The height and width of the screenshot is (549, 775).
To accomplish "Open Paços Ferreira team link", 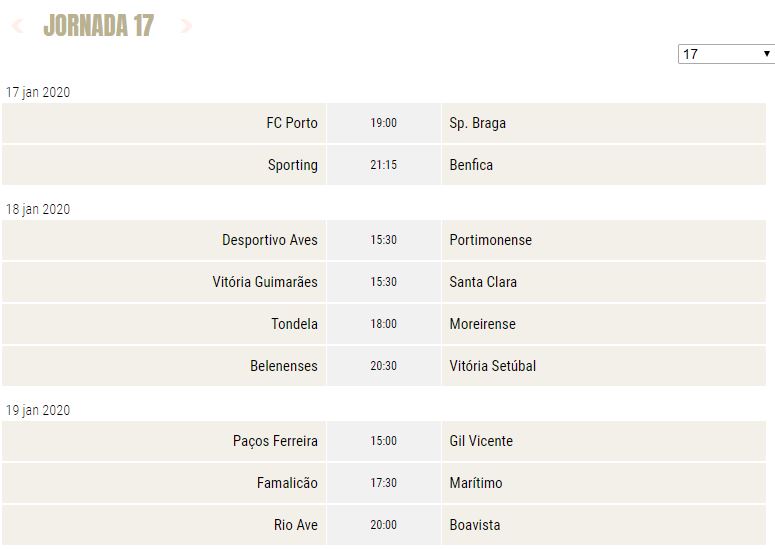I will [x=275, y=441].
